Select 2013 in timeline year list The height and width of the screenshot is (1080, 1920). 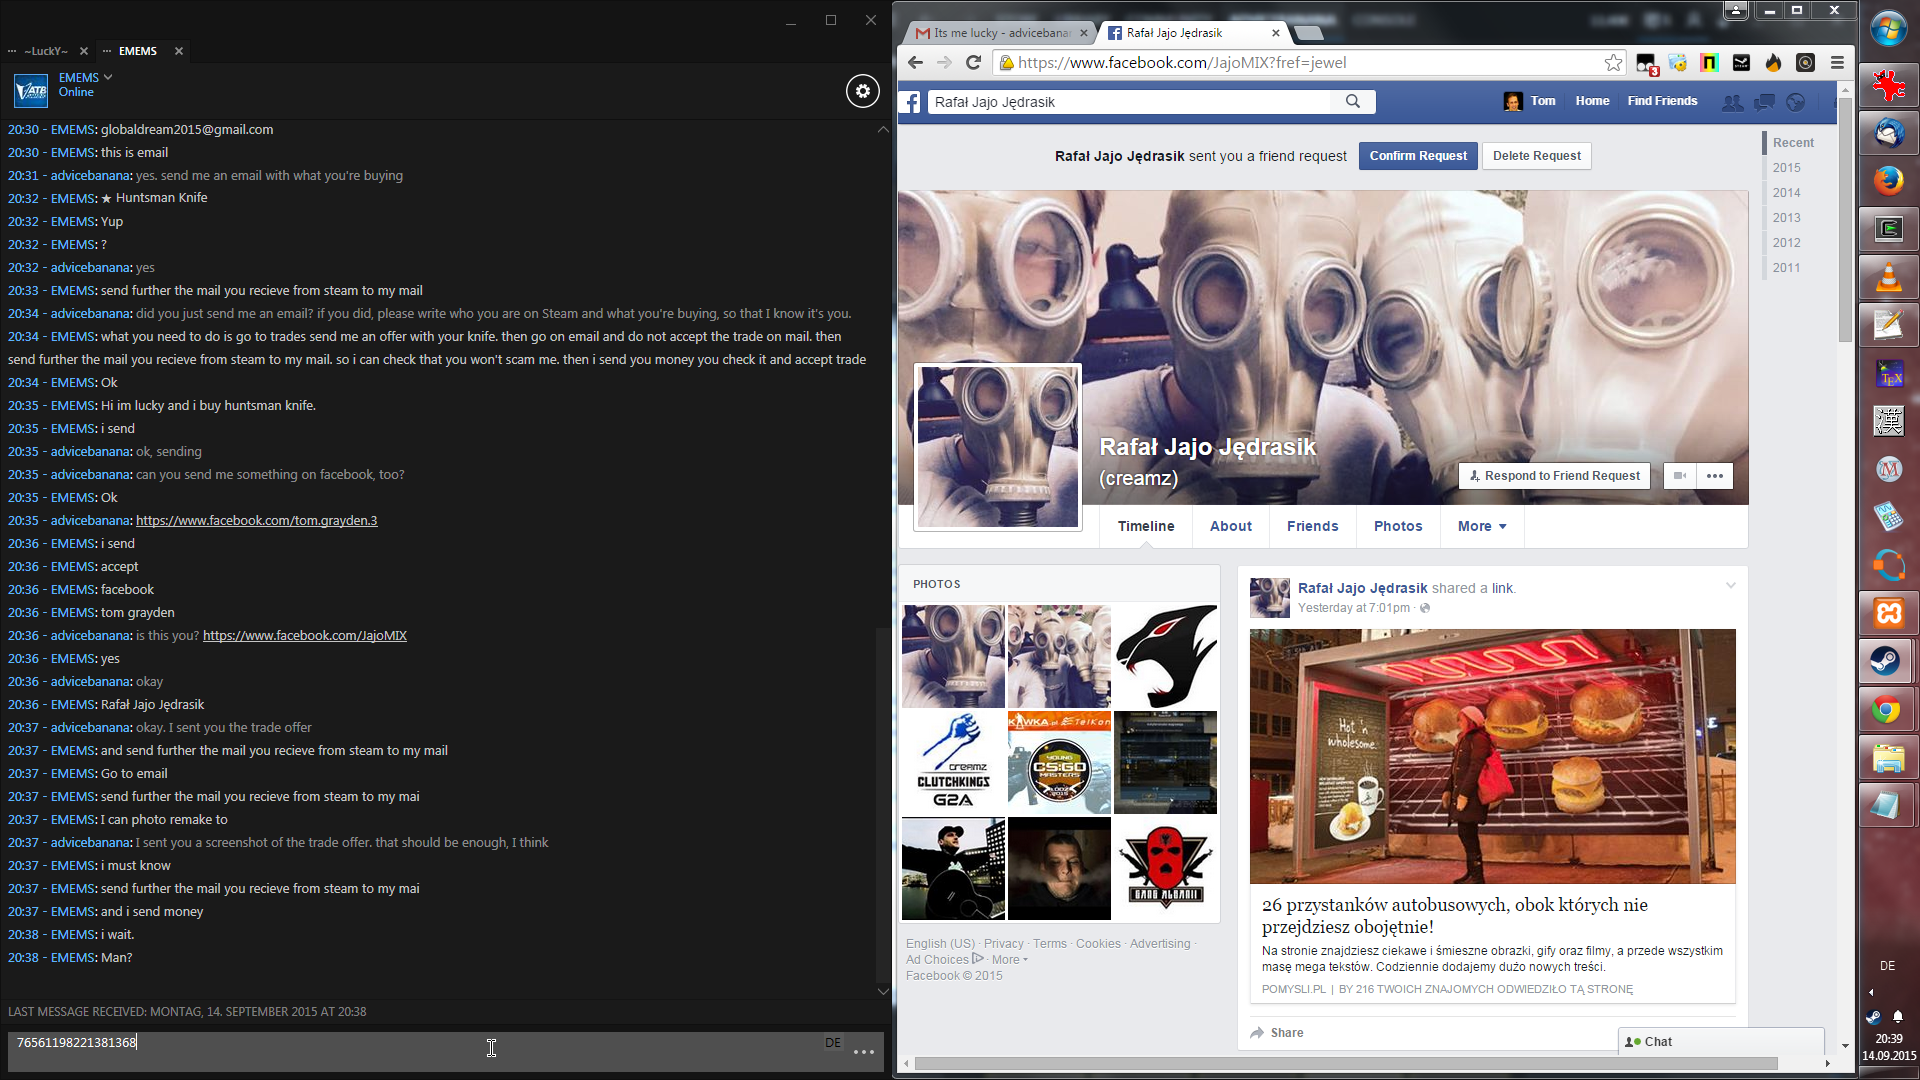1786,218
